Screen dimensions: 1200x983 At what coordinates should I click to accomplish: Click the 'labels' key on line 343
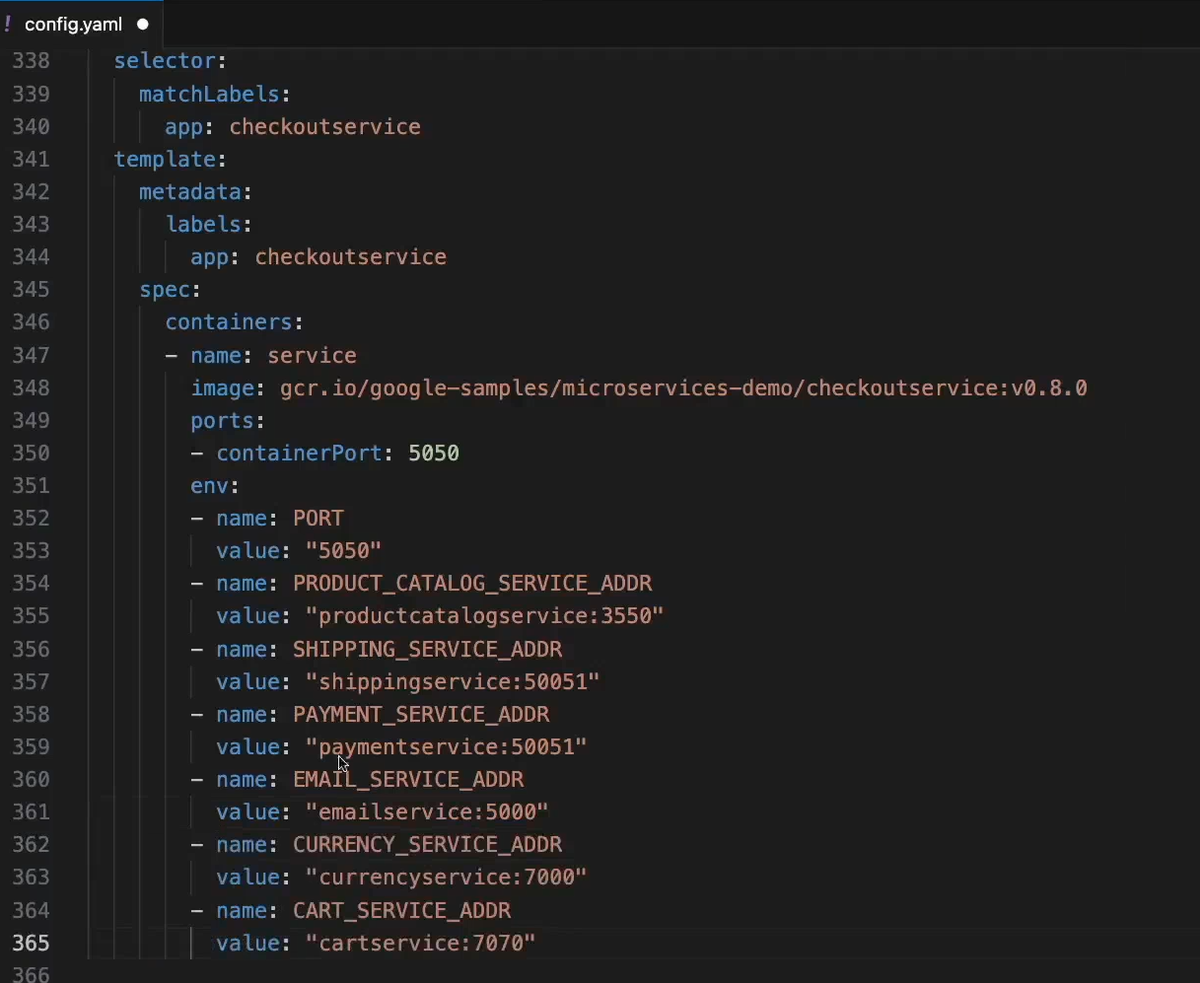[x=203, y=224]
